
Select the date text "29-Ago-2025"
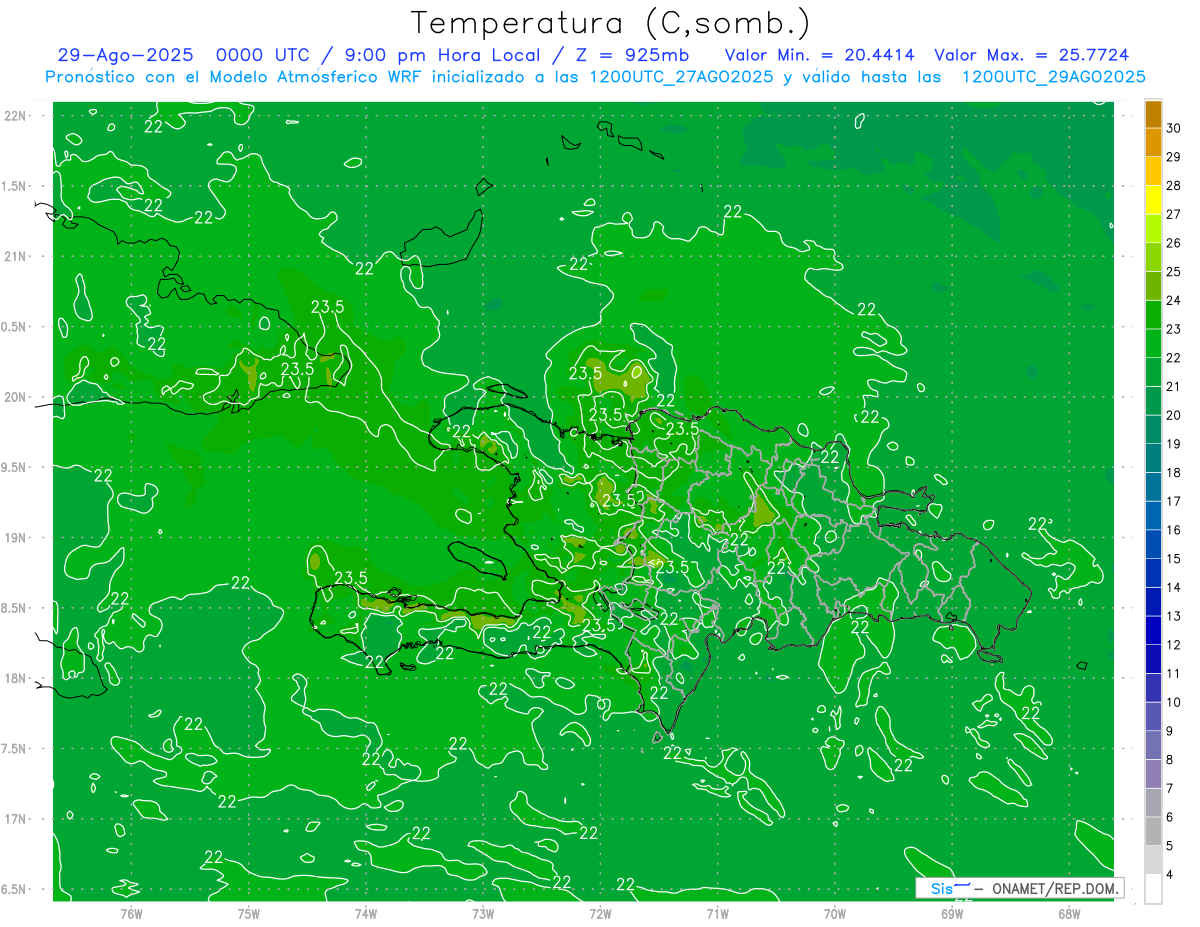click(x=124, y=55)
